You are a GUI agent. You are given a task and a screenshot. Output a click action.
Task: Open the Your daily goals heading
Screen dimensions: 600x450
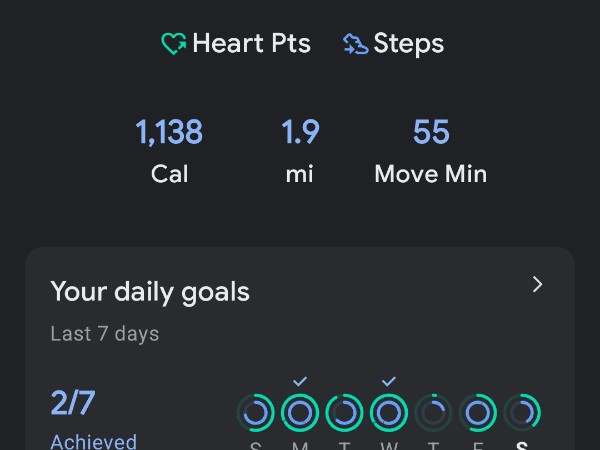pos(150,292)
